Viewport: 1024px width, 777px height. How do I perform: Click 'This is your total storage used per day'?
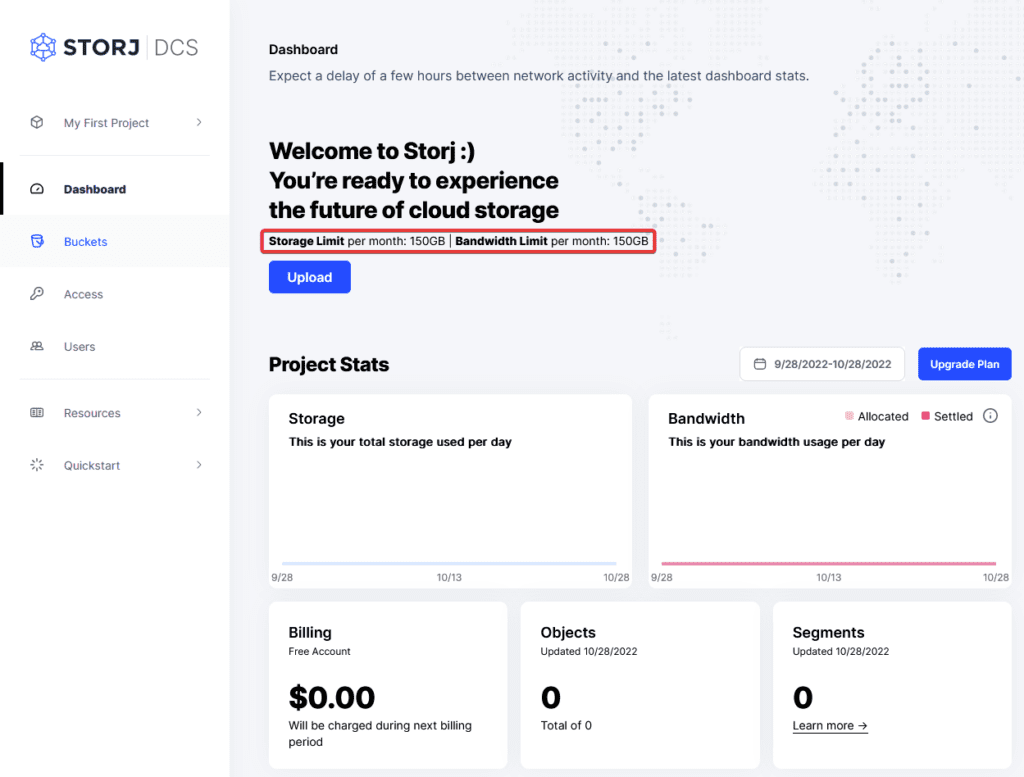(x=400, y=442)
